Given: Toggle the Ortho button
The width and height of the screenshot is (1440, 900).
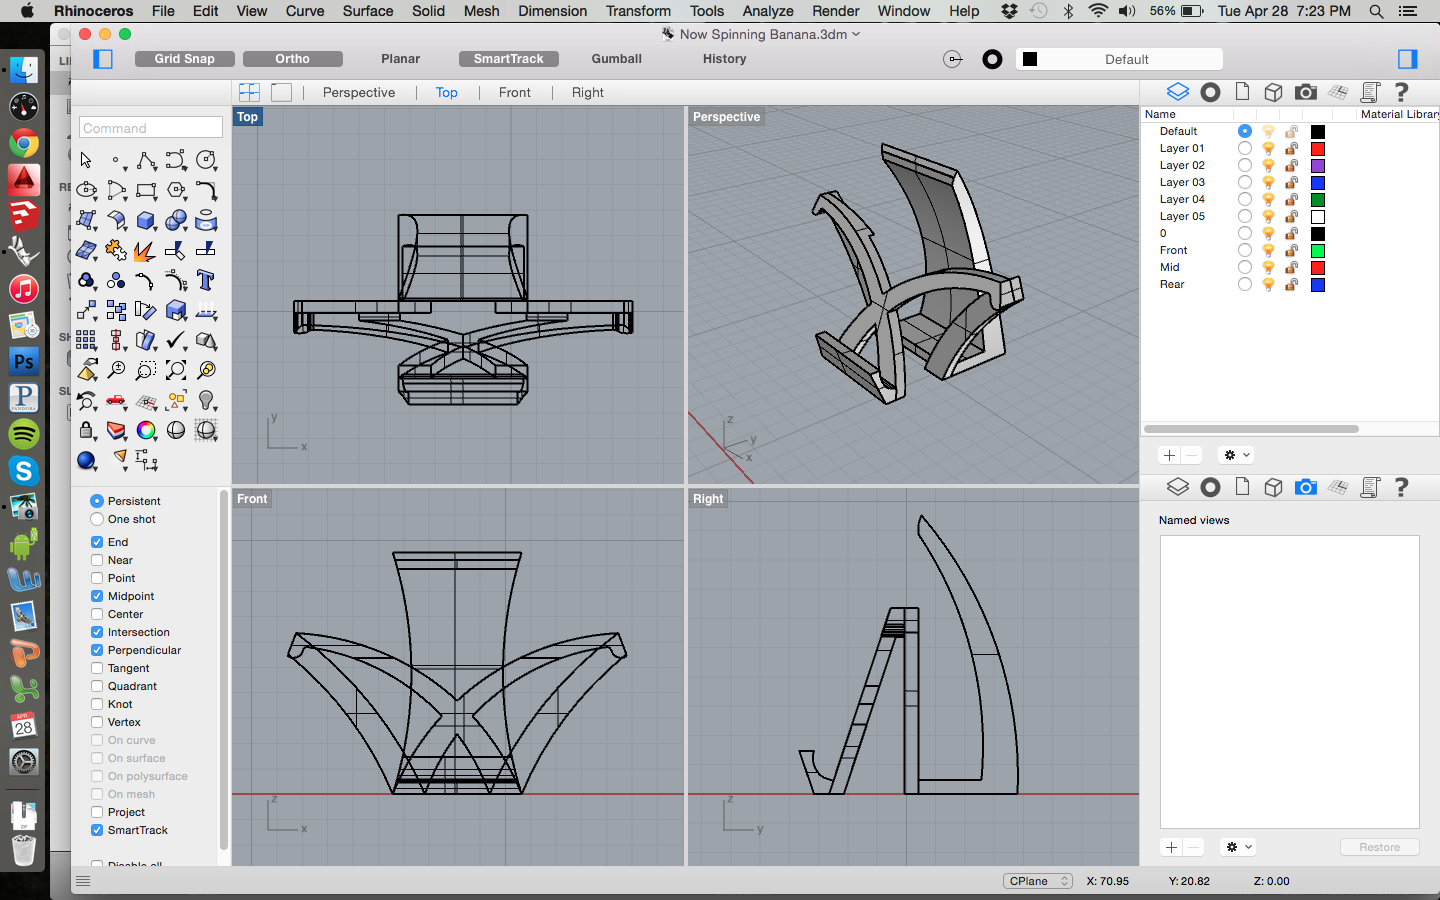Looking at the screenshot, I should pos(292,59).
